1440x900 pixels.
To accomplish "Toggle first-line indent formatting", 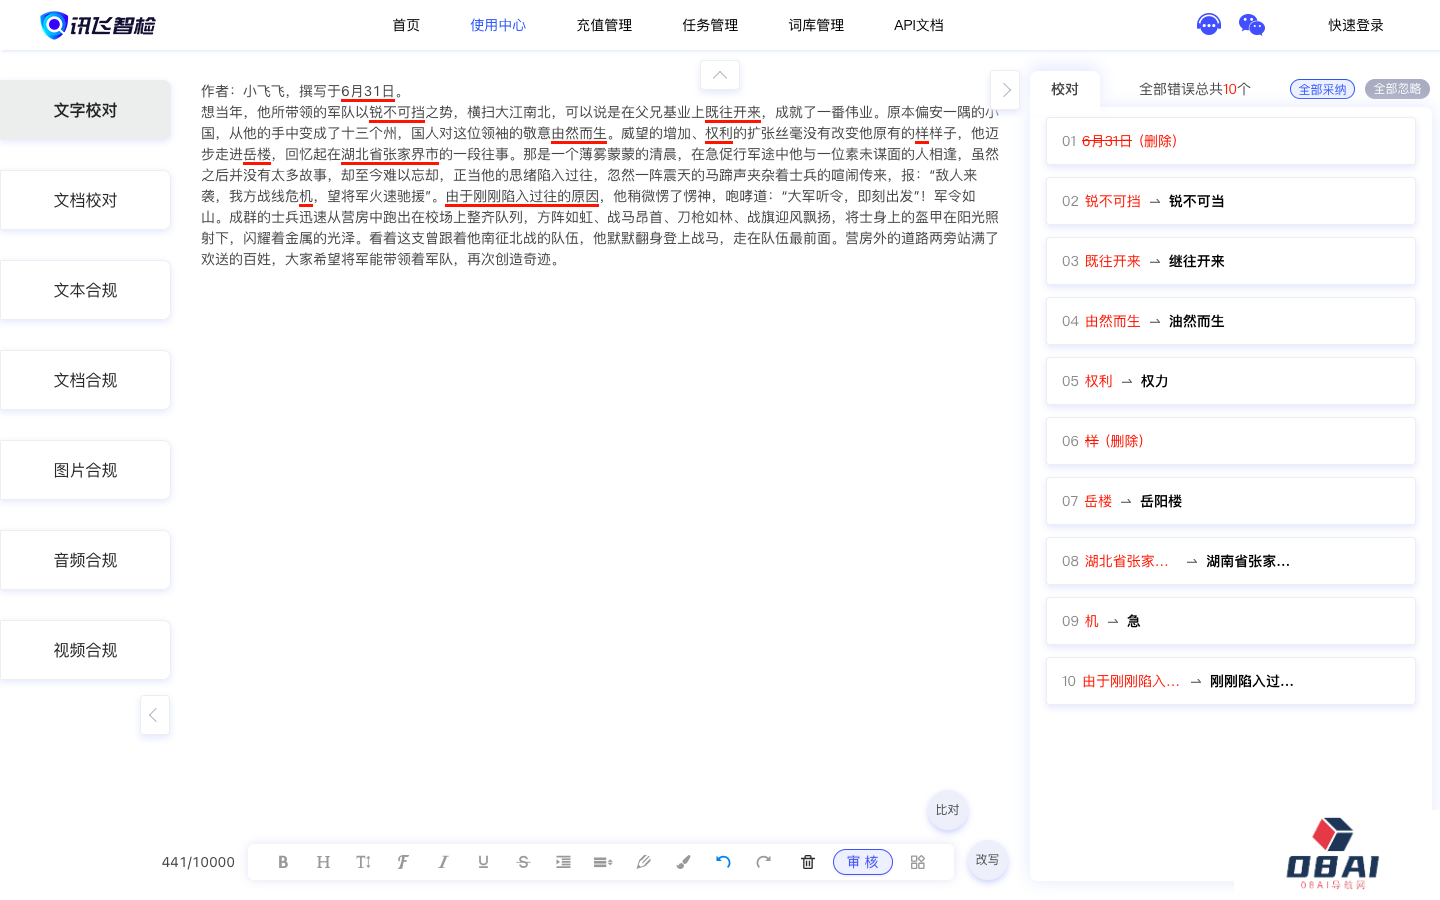I will (563, 862).
